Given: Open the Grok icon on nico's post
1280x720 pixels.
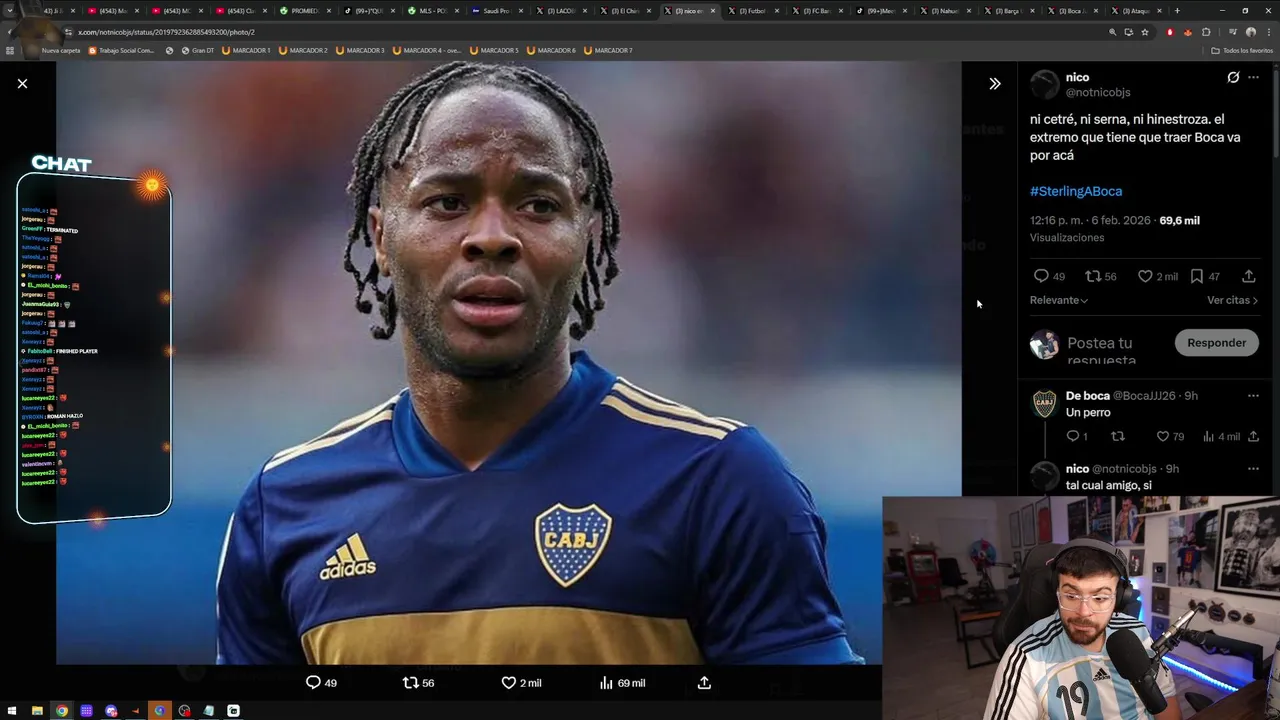Looking at the screenshot, I should [1233, 77].
